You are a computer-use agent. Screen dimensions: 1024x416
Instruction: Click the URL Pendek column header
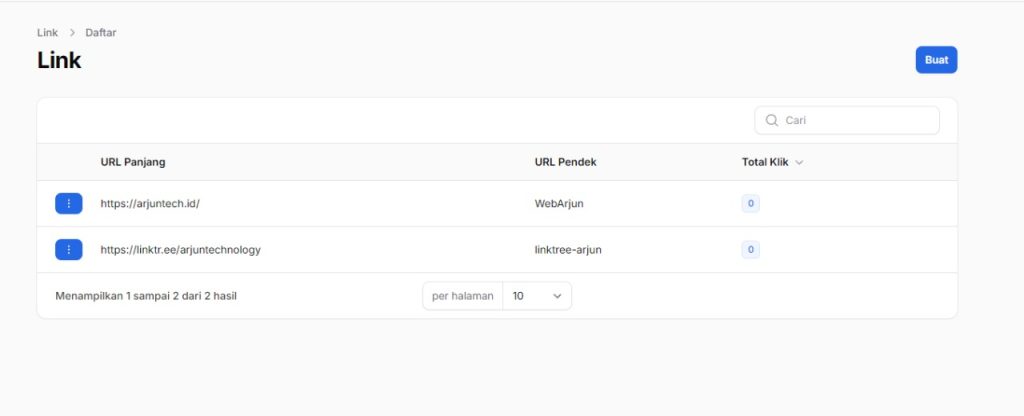tap(566, 162)
